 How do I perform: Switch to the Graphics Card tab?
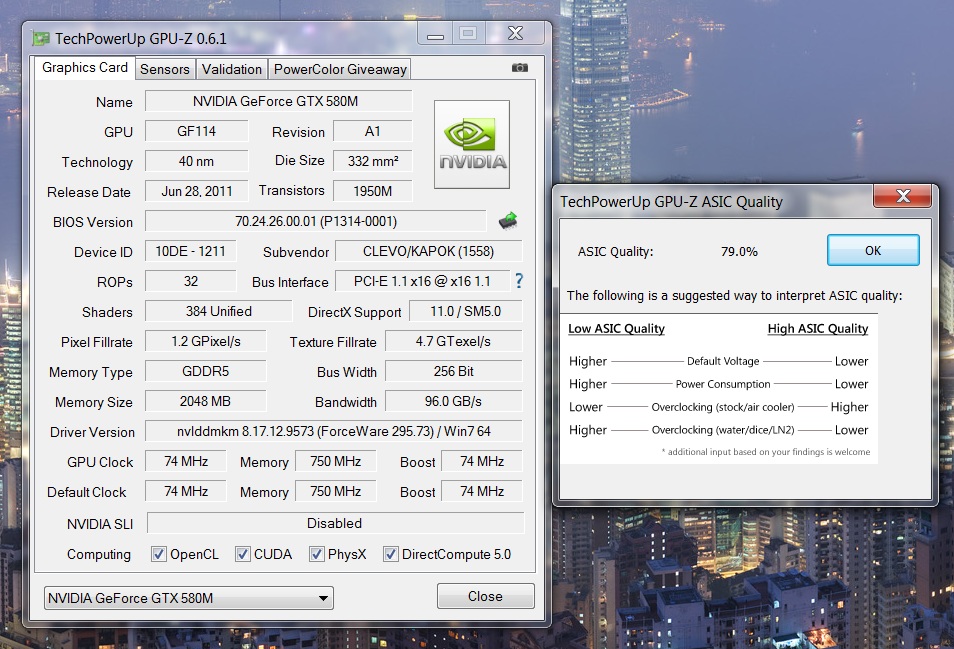pos(85,68)
